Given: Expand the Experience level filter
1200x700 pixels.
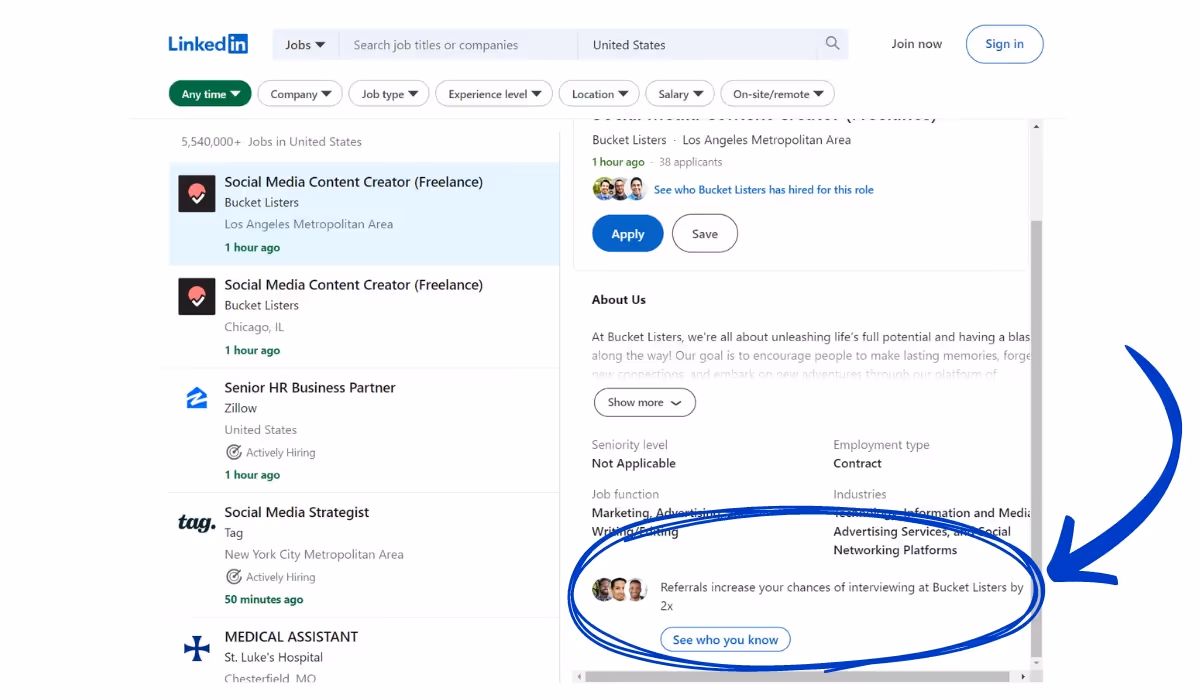Looking at the screenshot, I should coord(494,94).
